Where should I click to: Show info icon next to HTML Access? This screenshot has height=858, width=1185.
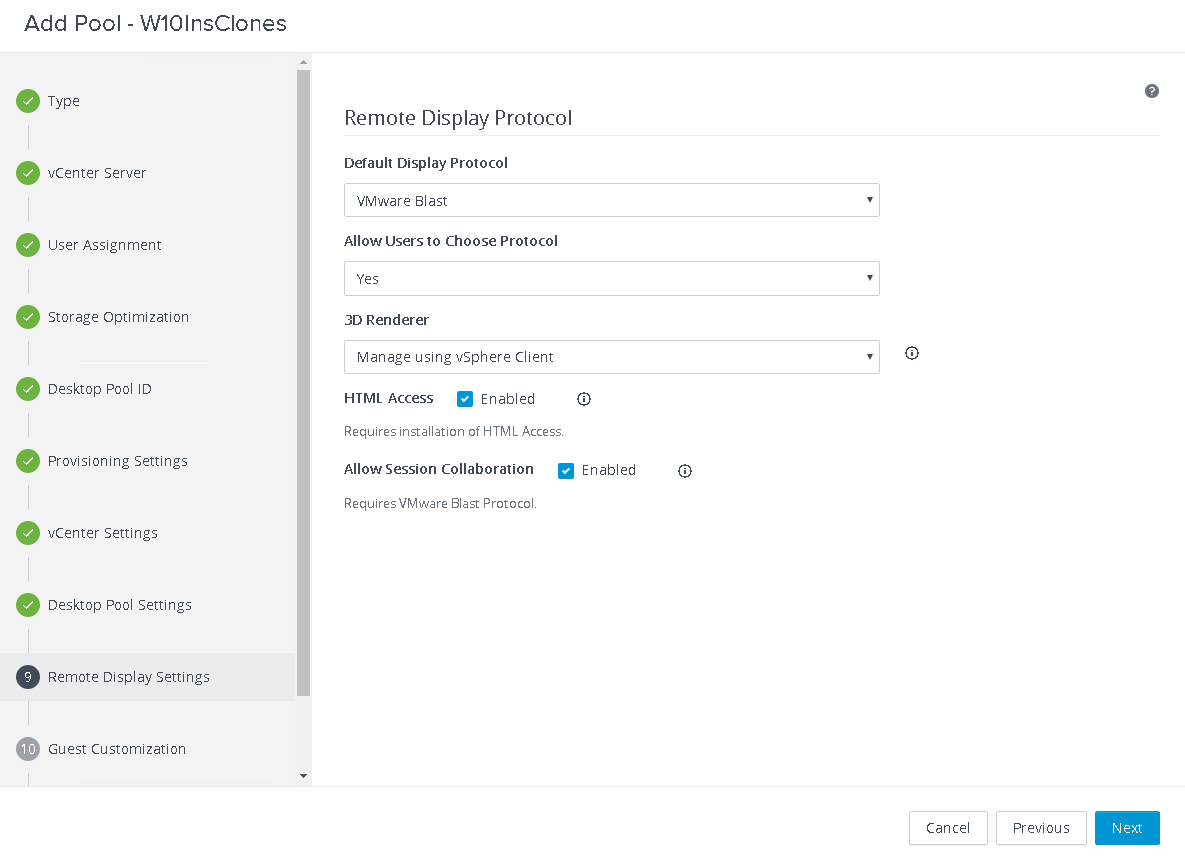[x=583, y=399]
